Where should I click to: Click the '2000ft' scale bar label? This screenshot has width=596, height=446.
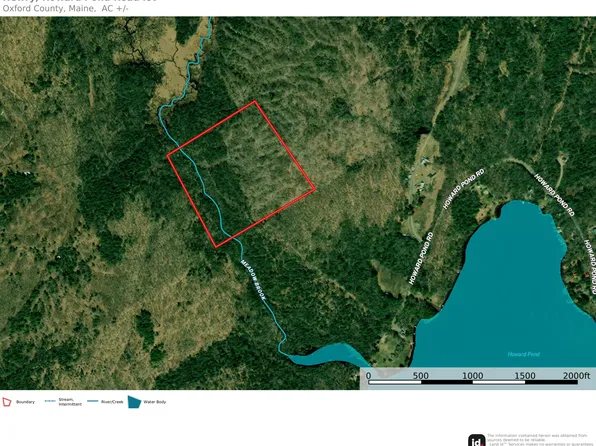tap(576, 376)
